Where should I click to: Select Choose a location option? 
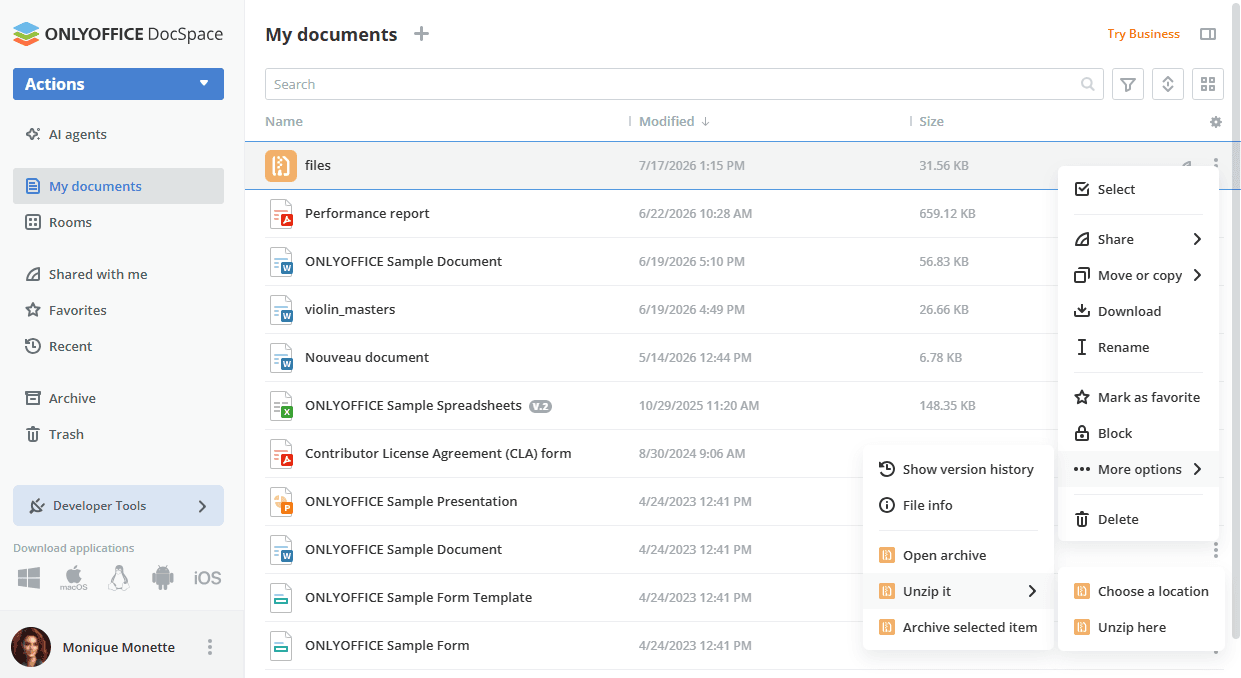click(x=1141, y=591)
